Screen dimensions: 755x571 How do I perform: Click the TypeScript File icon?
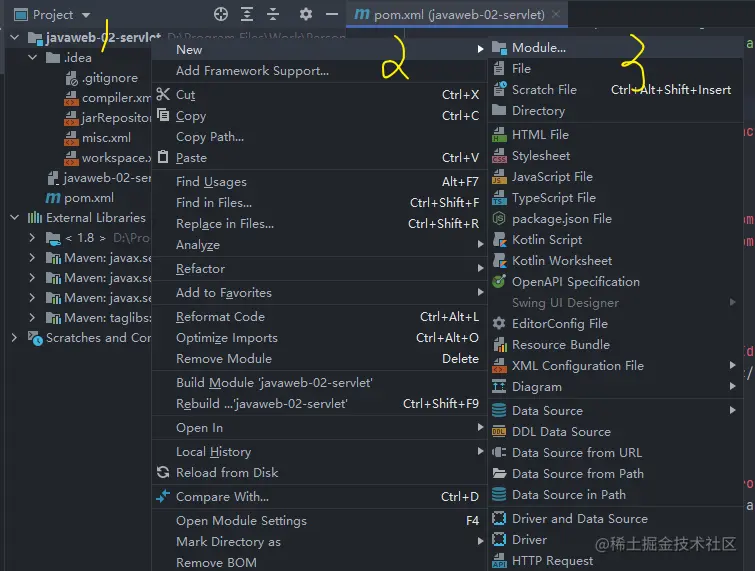pos(499,198)
